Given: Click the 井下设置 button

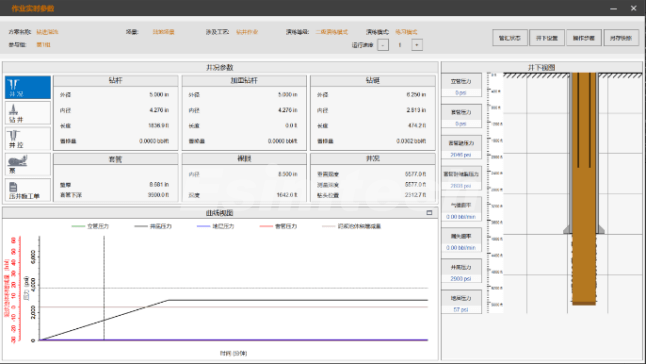Looking at the screenshot, I should pyautogui.click(x=547, y=38).
